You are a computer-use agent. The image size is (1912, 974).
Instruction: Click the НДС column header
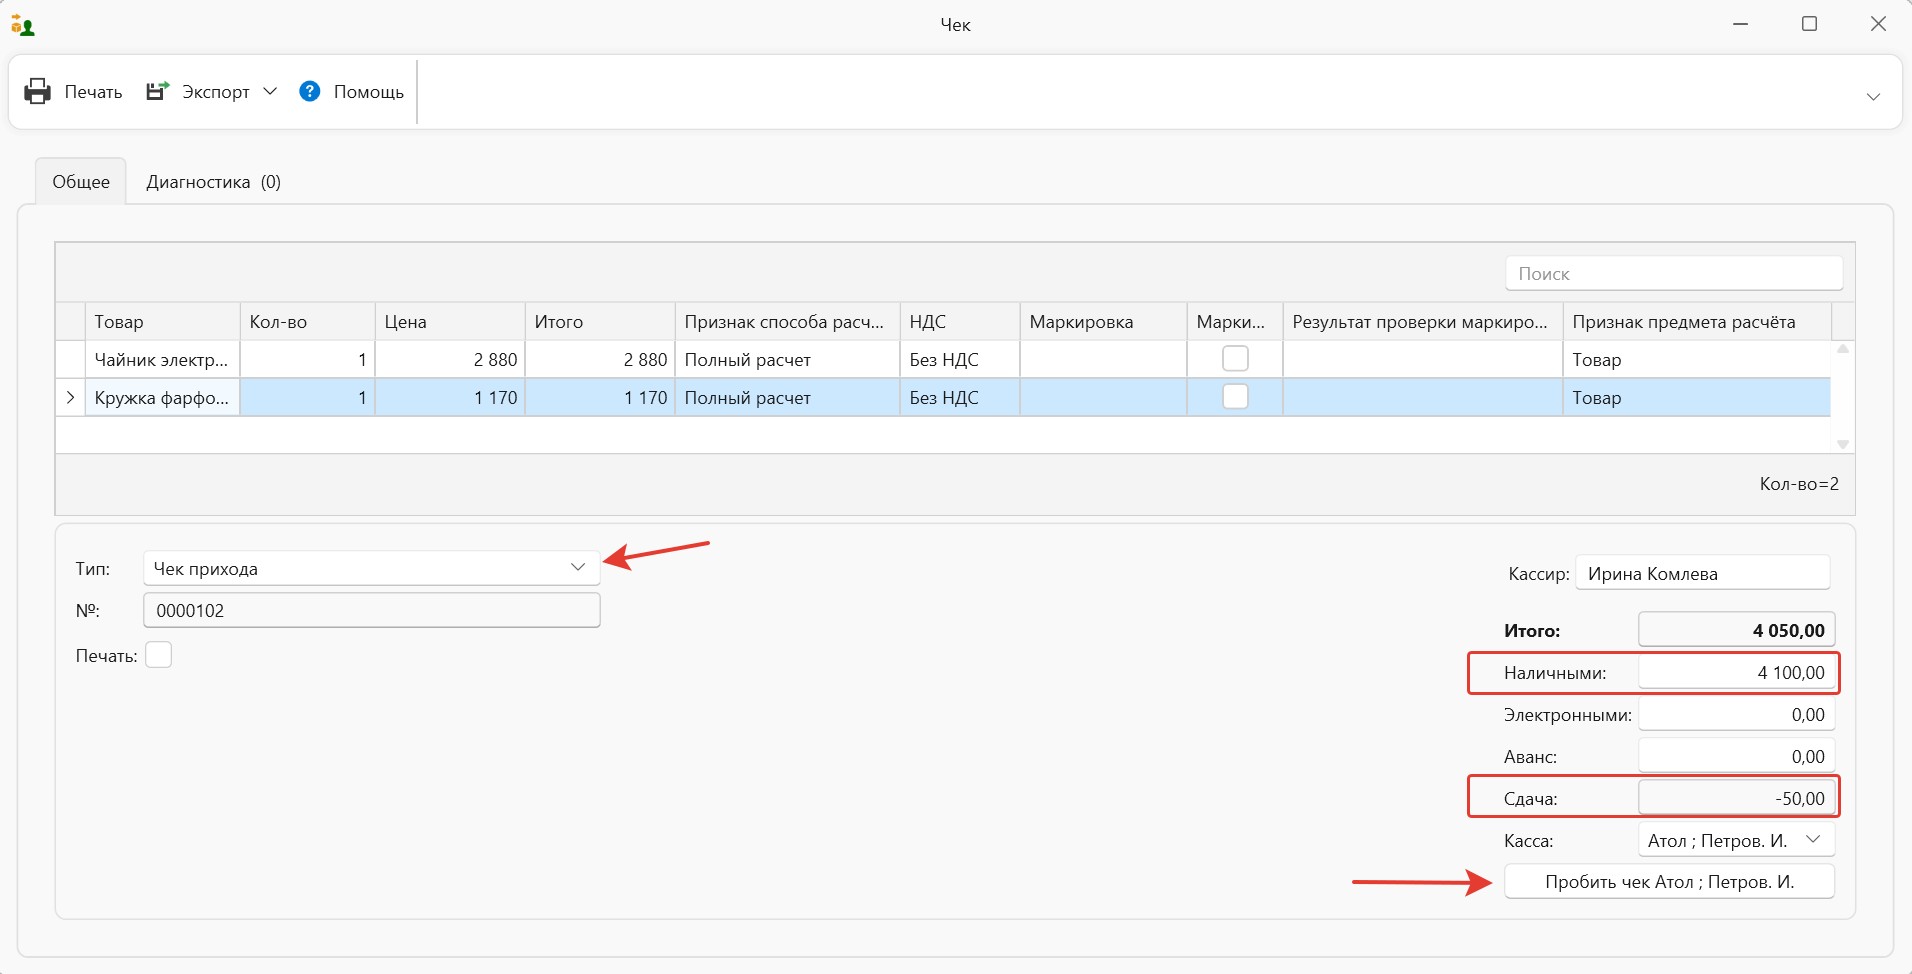(x=960, y=321)
